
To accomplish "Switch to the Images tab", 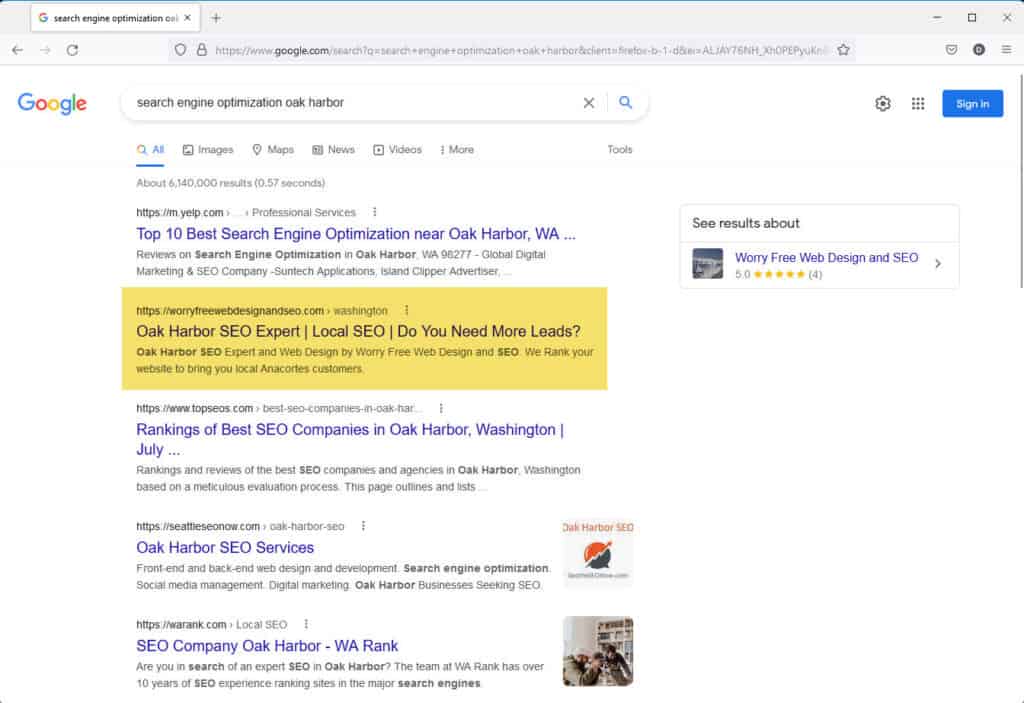I will point(208,150).
